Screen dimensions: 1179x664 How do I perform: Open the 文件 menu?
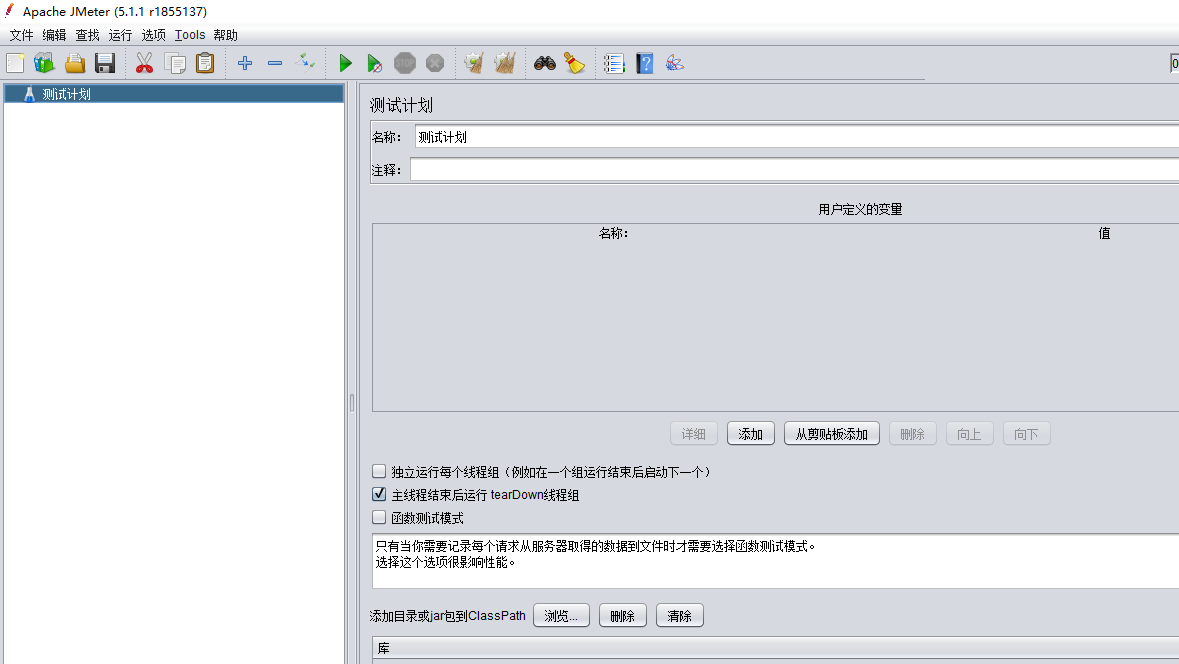pos(21,35)
